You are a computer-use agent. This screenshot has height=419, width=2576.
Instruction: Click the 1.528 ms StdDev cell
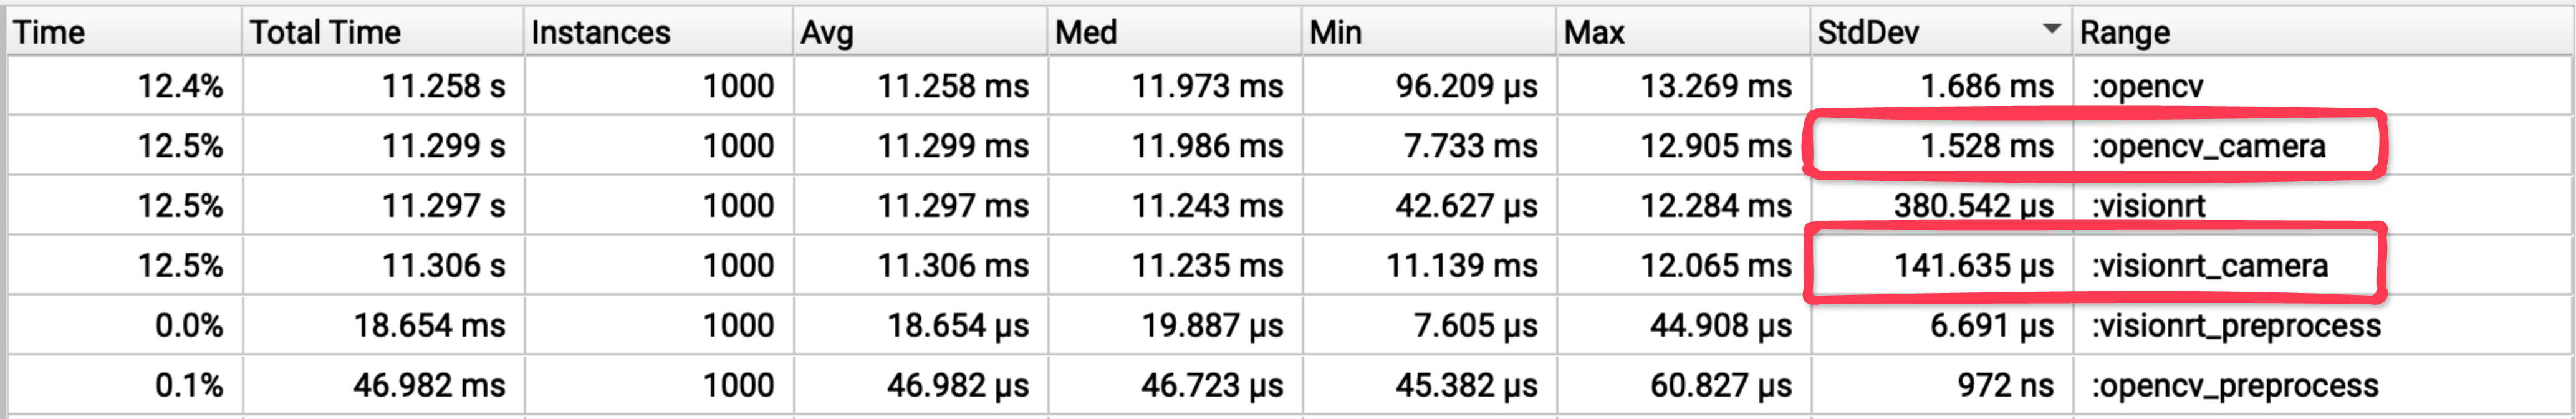[x=1986, y=146]
